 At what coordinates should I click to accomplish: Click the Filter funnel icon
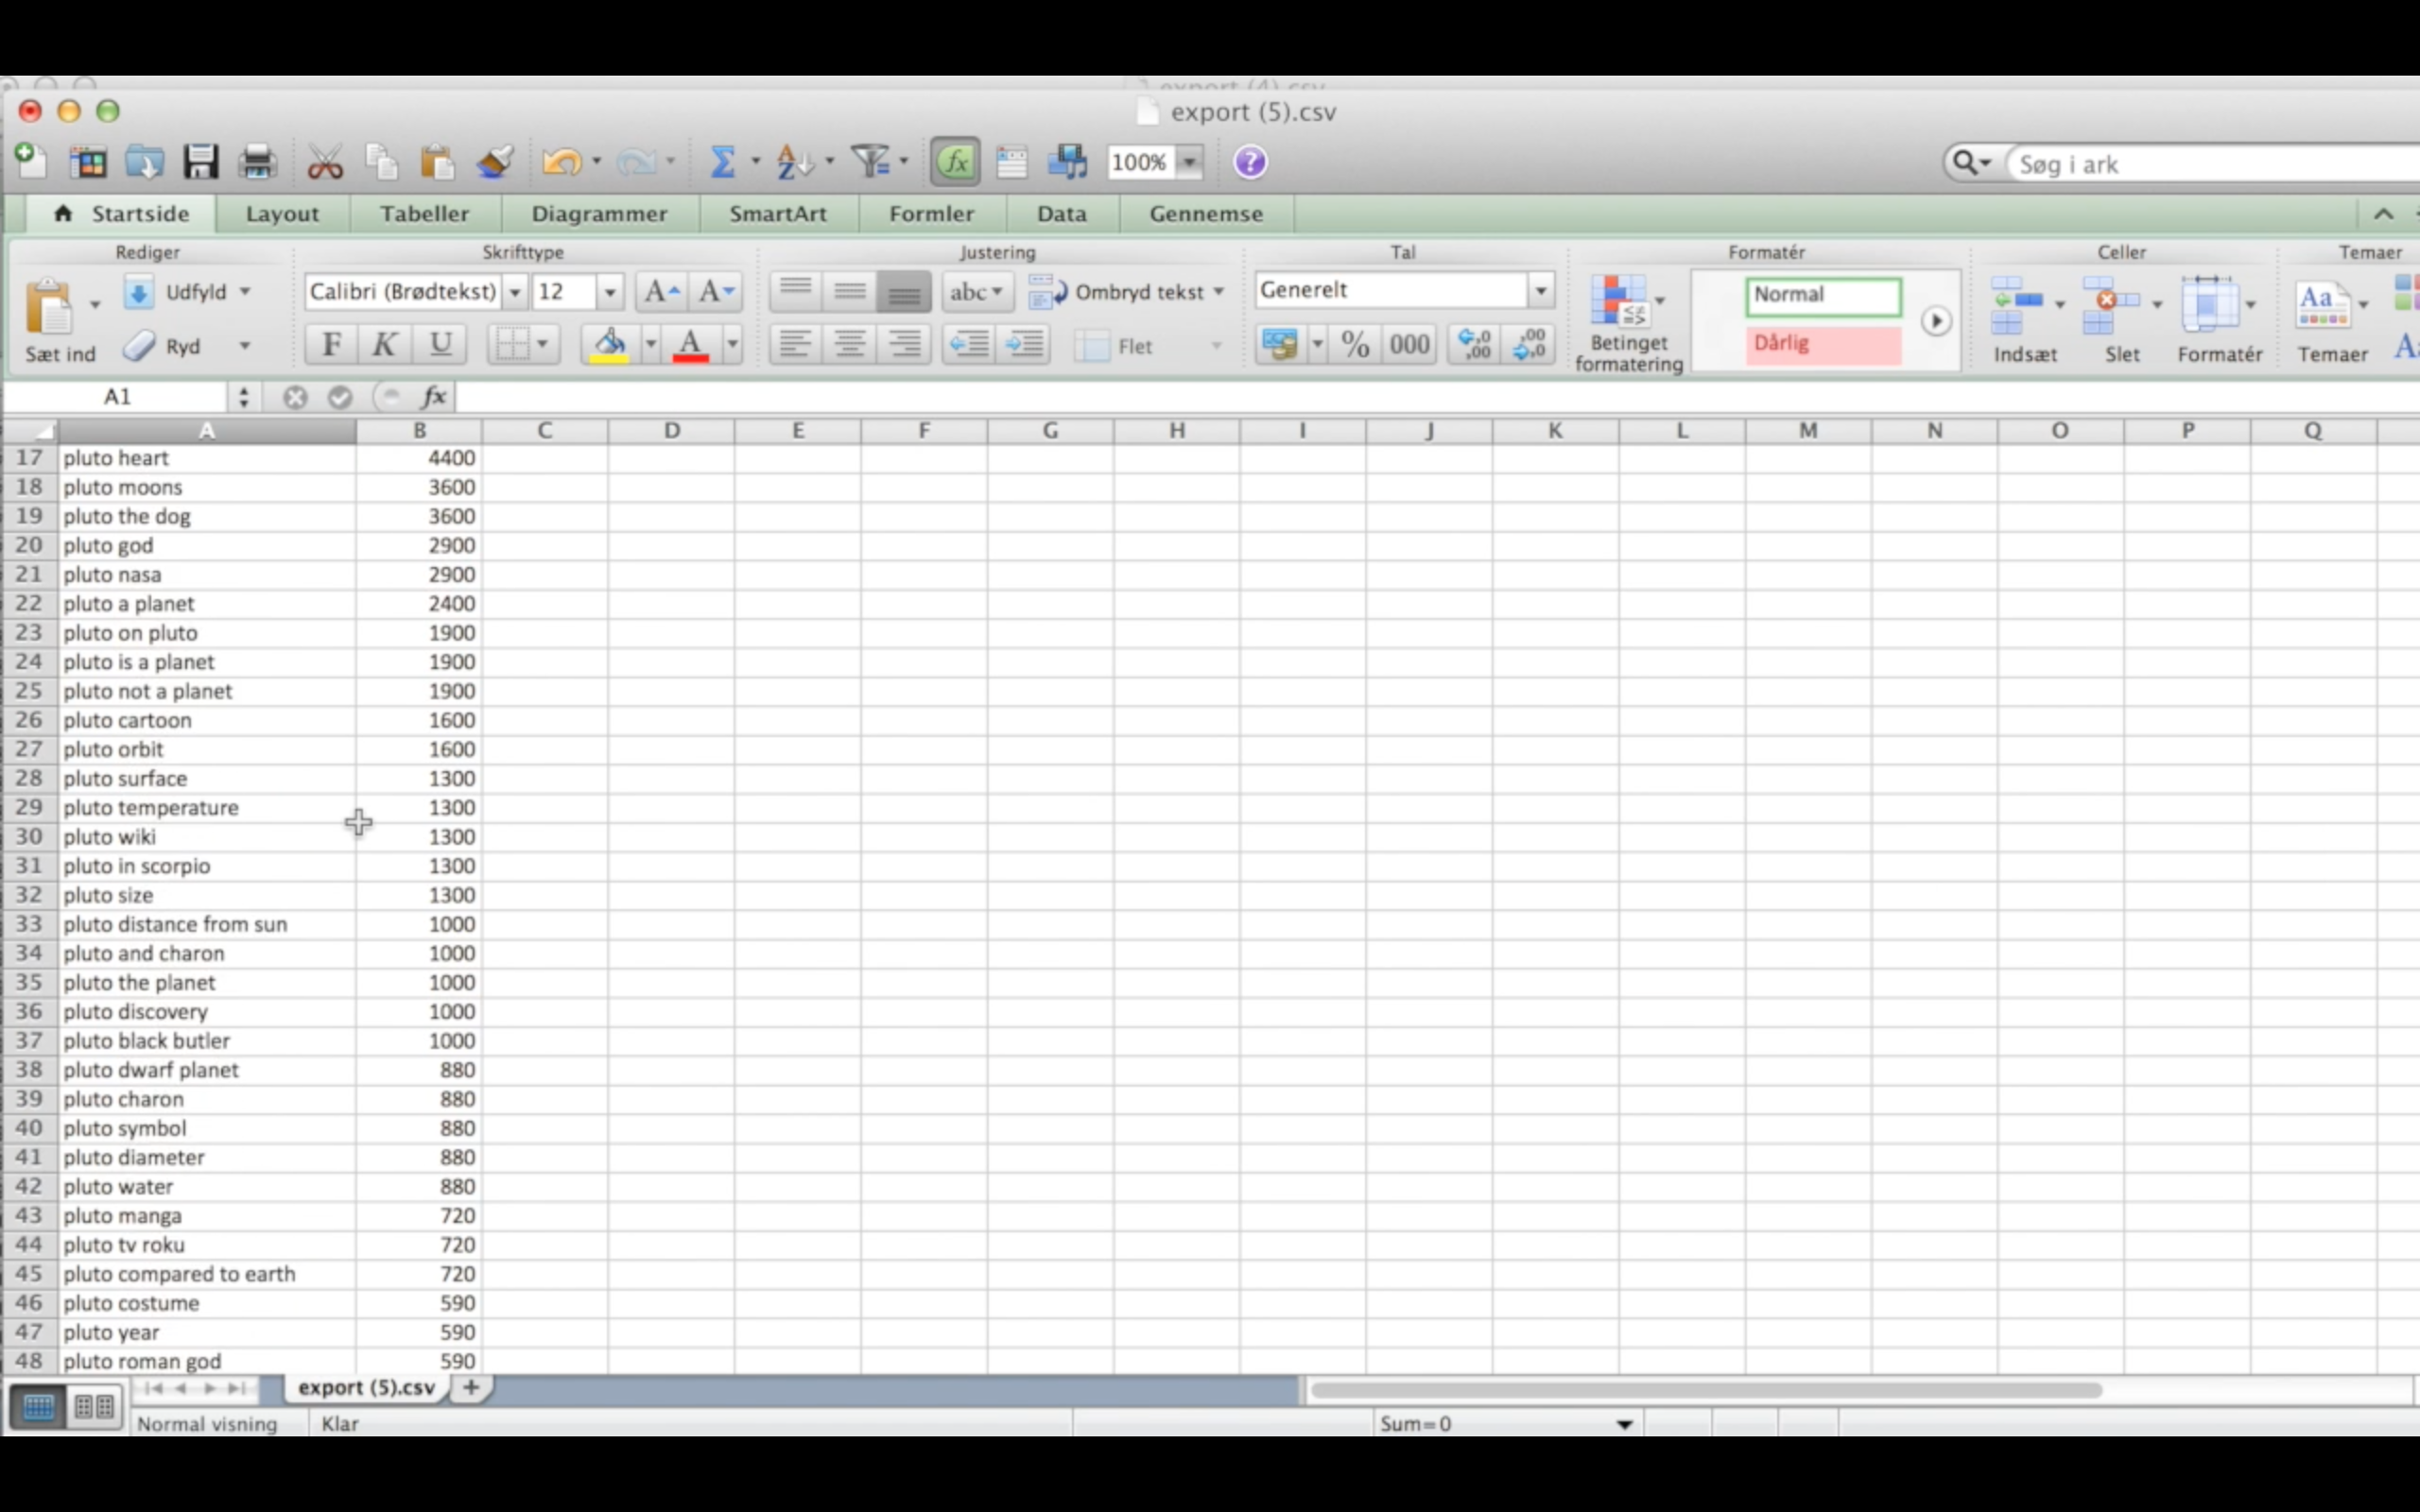point(870,162)
